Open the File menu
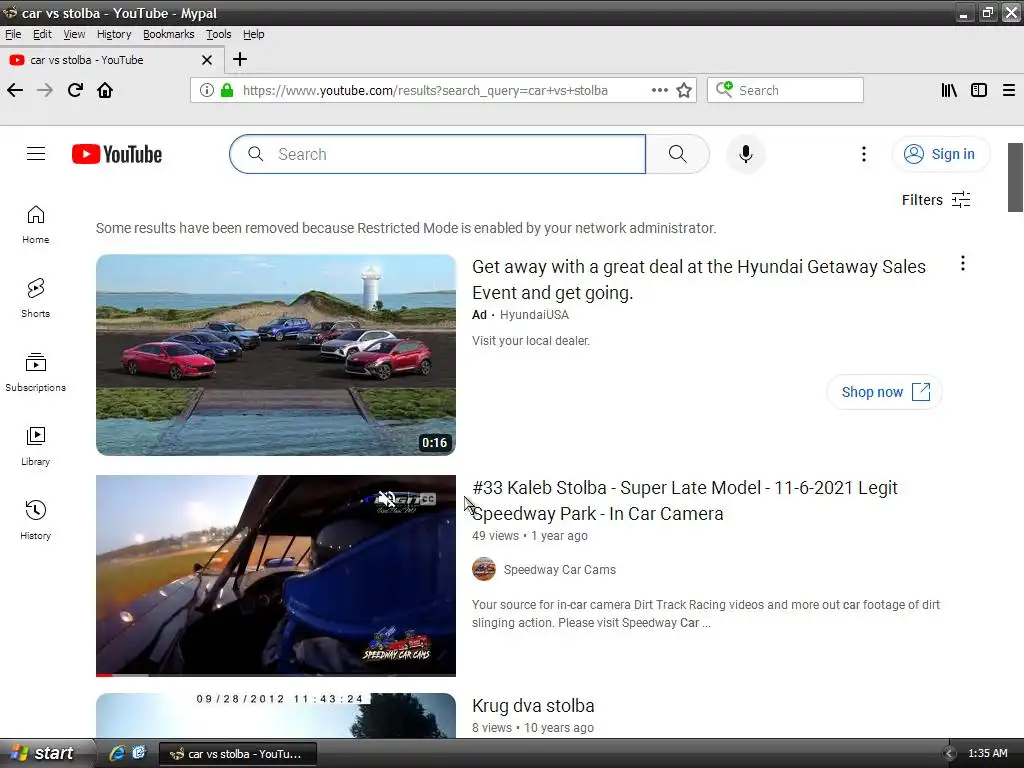The width and height of the screenshot is (1024, 768). click(x=13, y=34)
